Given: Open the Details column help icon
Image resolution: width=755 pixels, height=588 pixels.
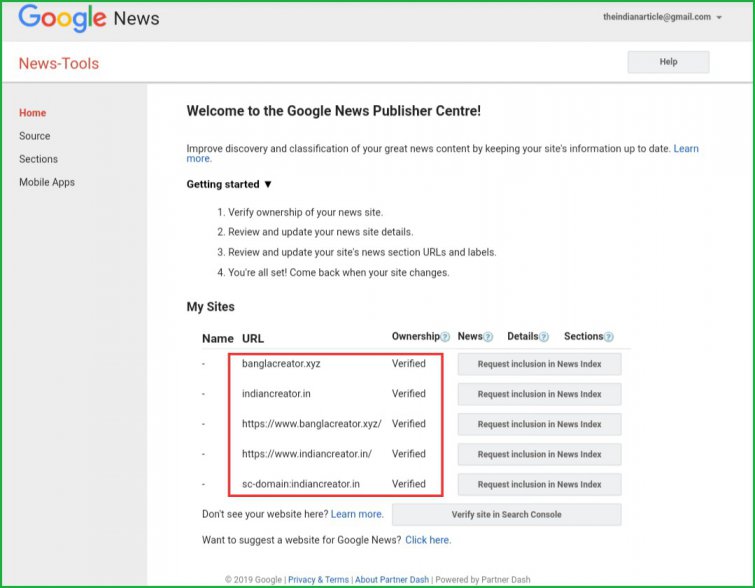Looking at the screenshot, I should (544, 337).
